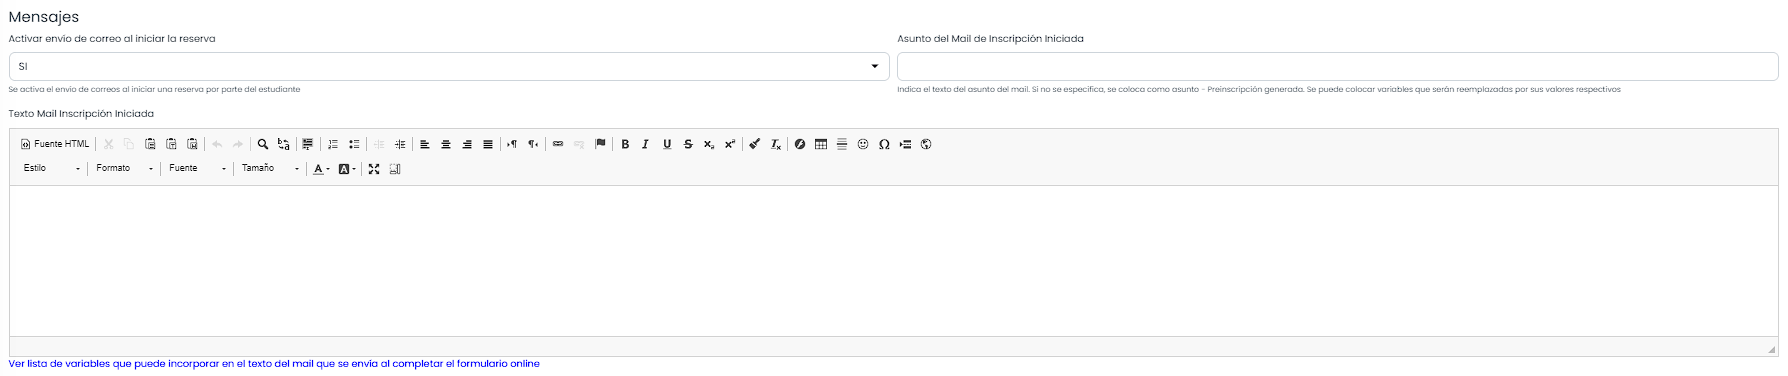This screenshot has height=376, width=1788.
Task: Click the Undo arrow
Action: click(217, 144)
